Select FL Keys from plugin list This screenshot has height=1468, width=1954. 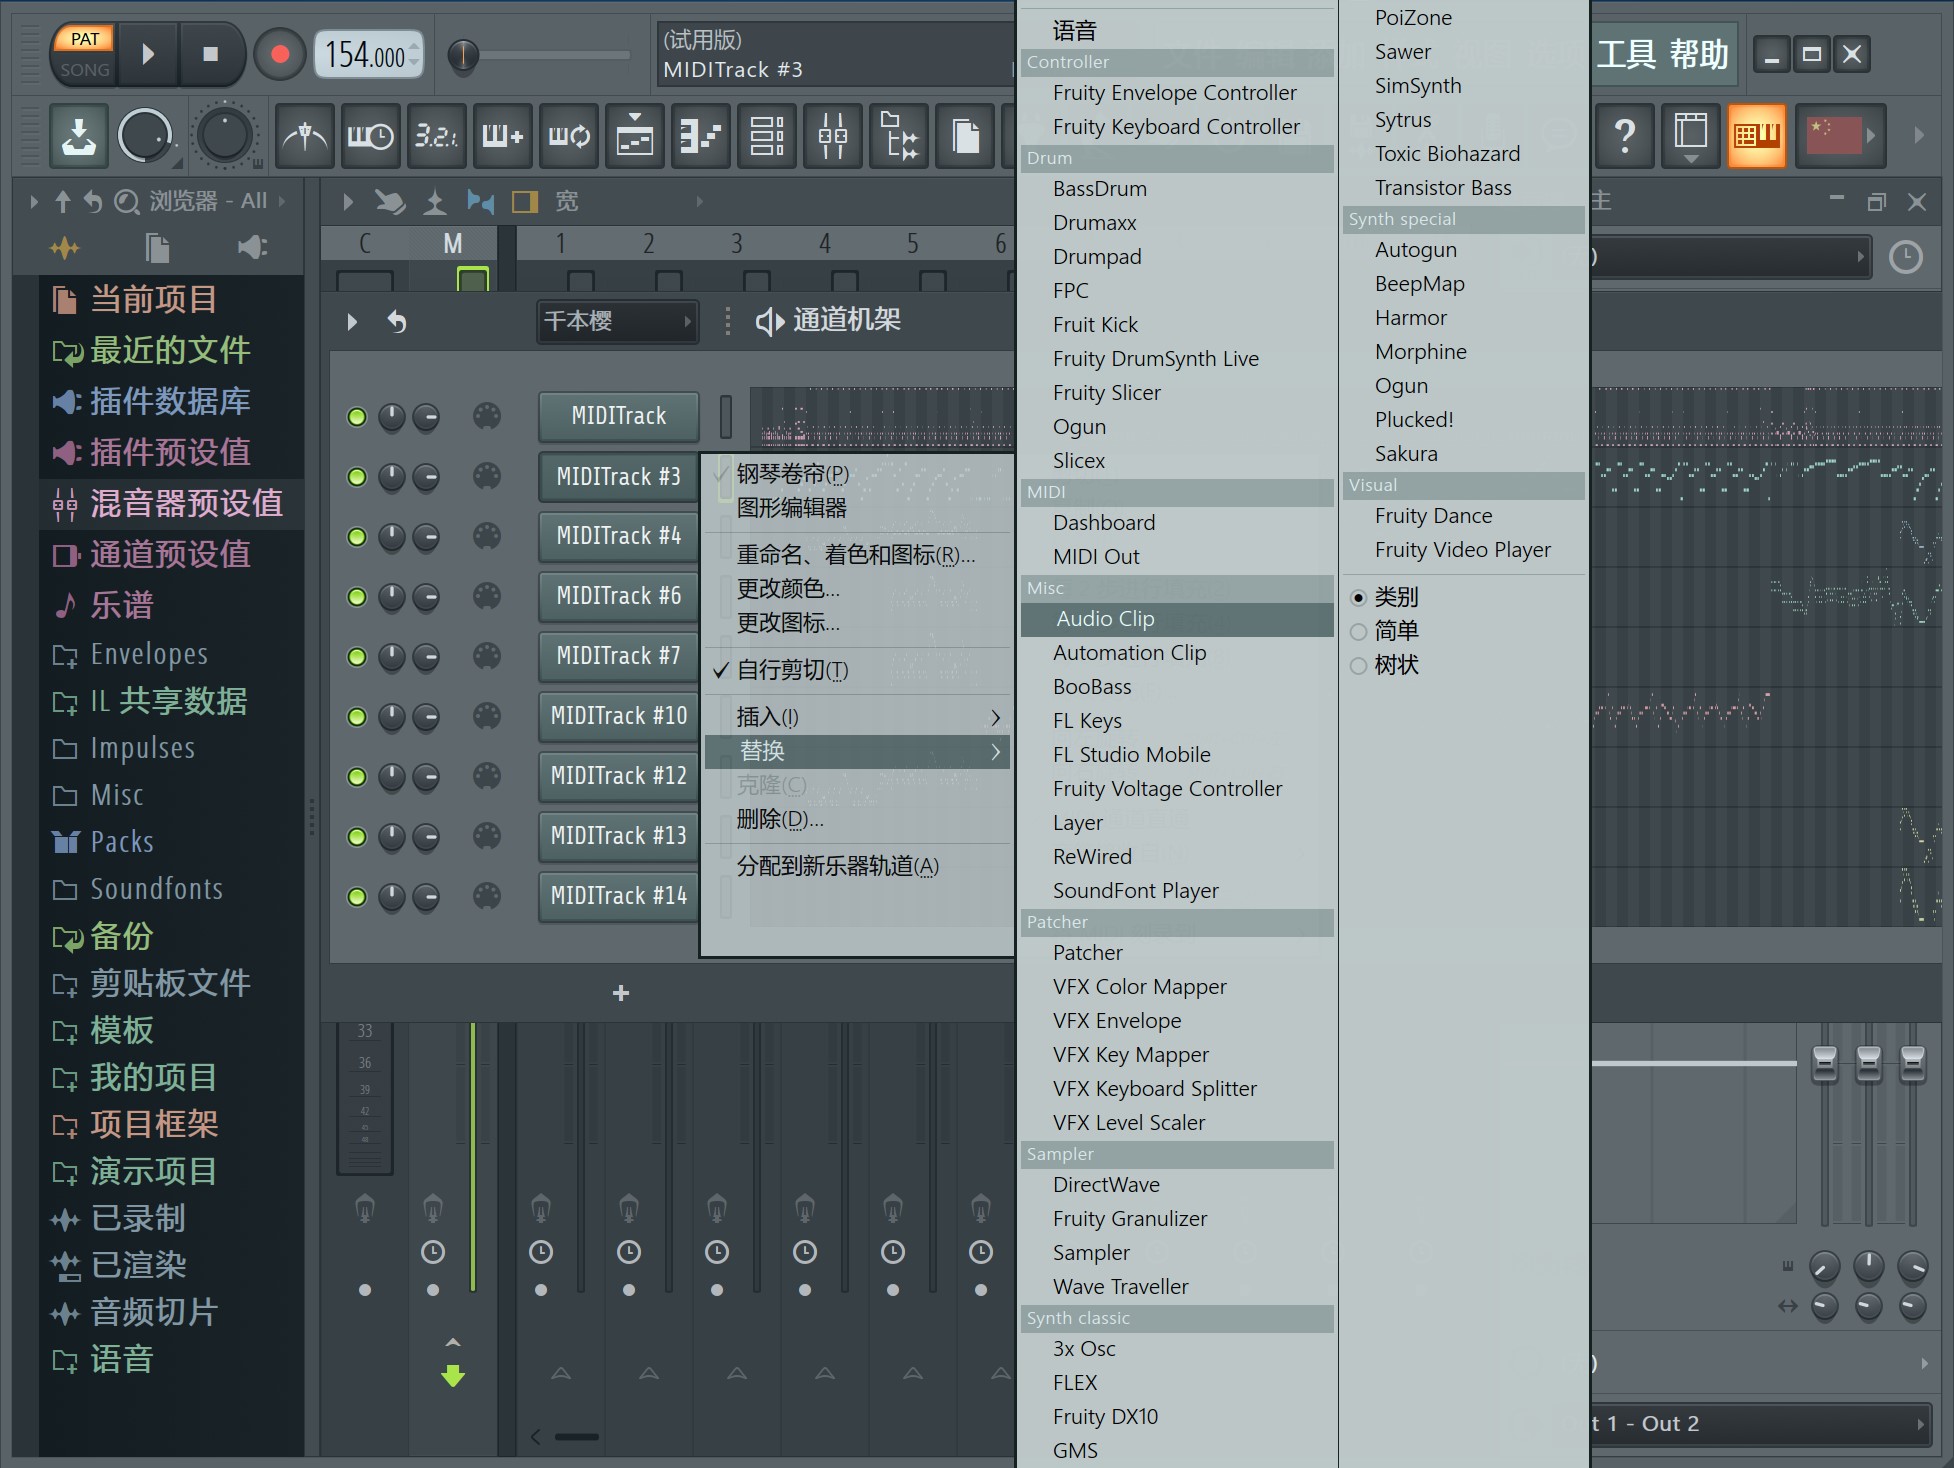(1177, 721)
